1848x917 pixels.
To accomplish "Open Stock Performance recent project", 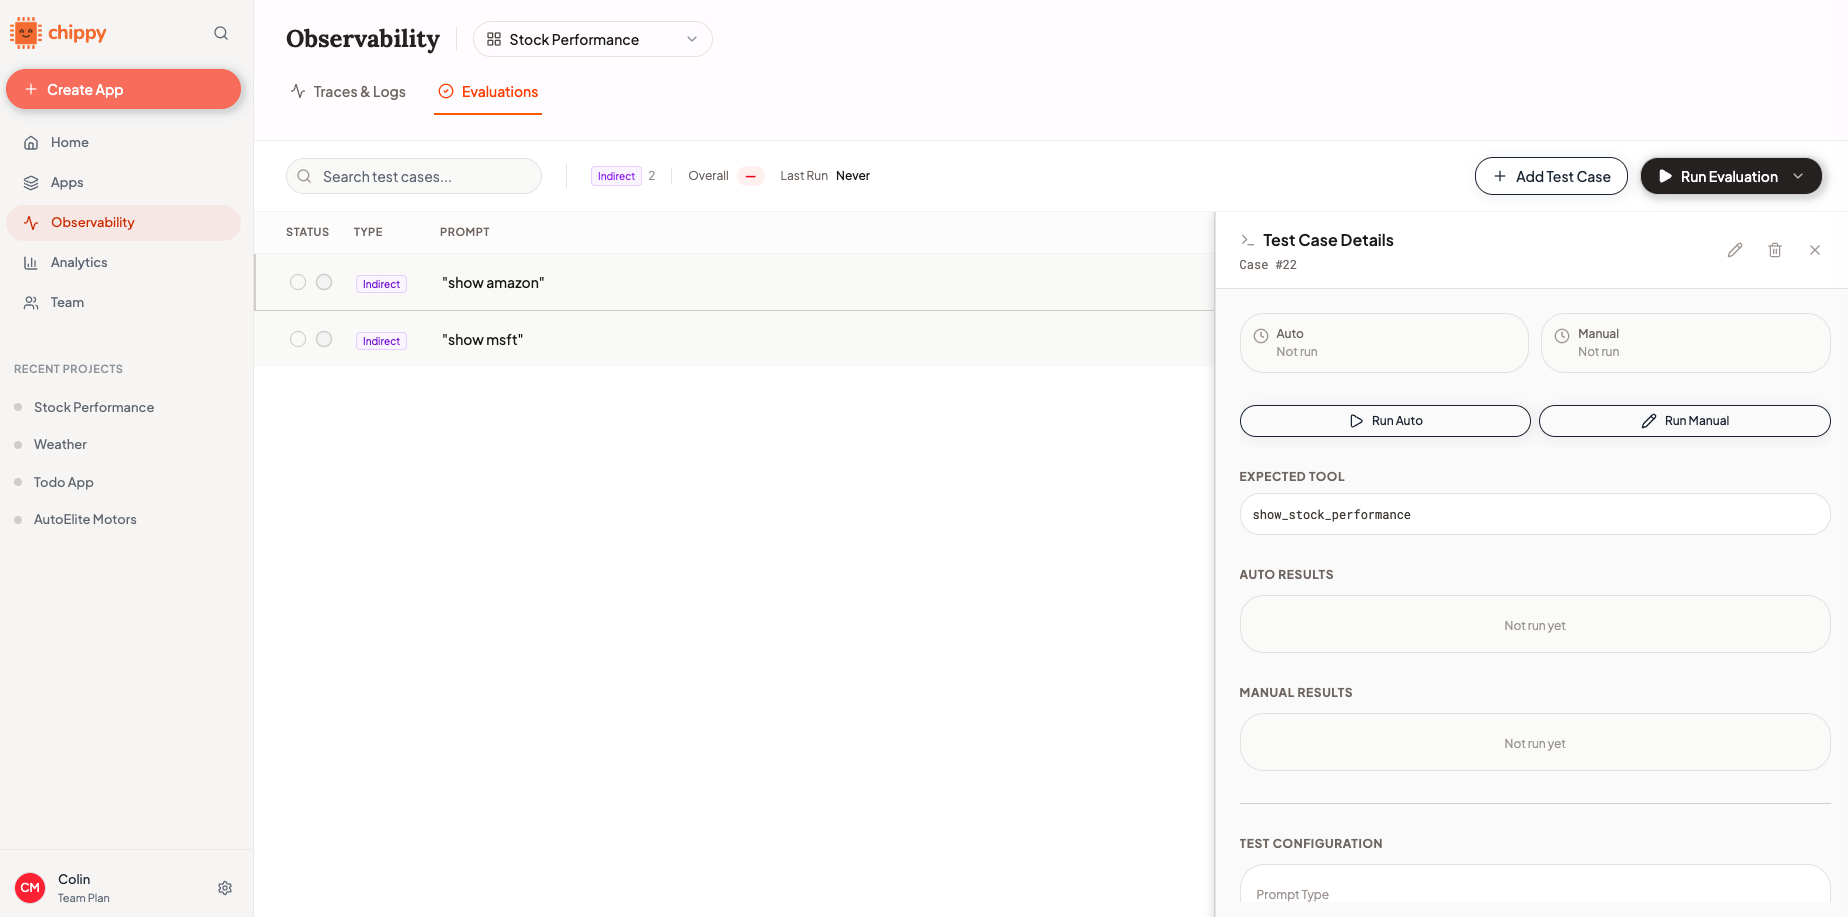I will click(x=94, y=407).
